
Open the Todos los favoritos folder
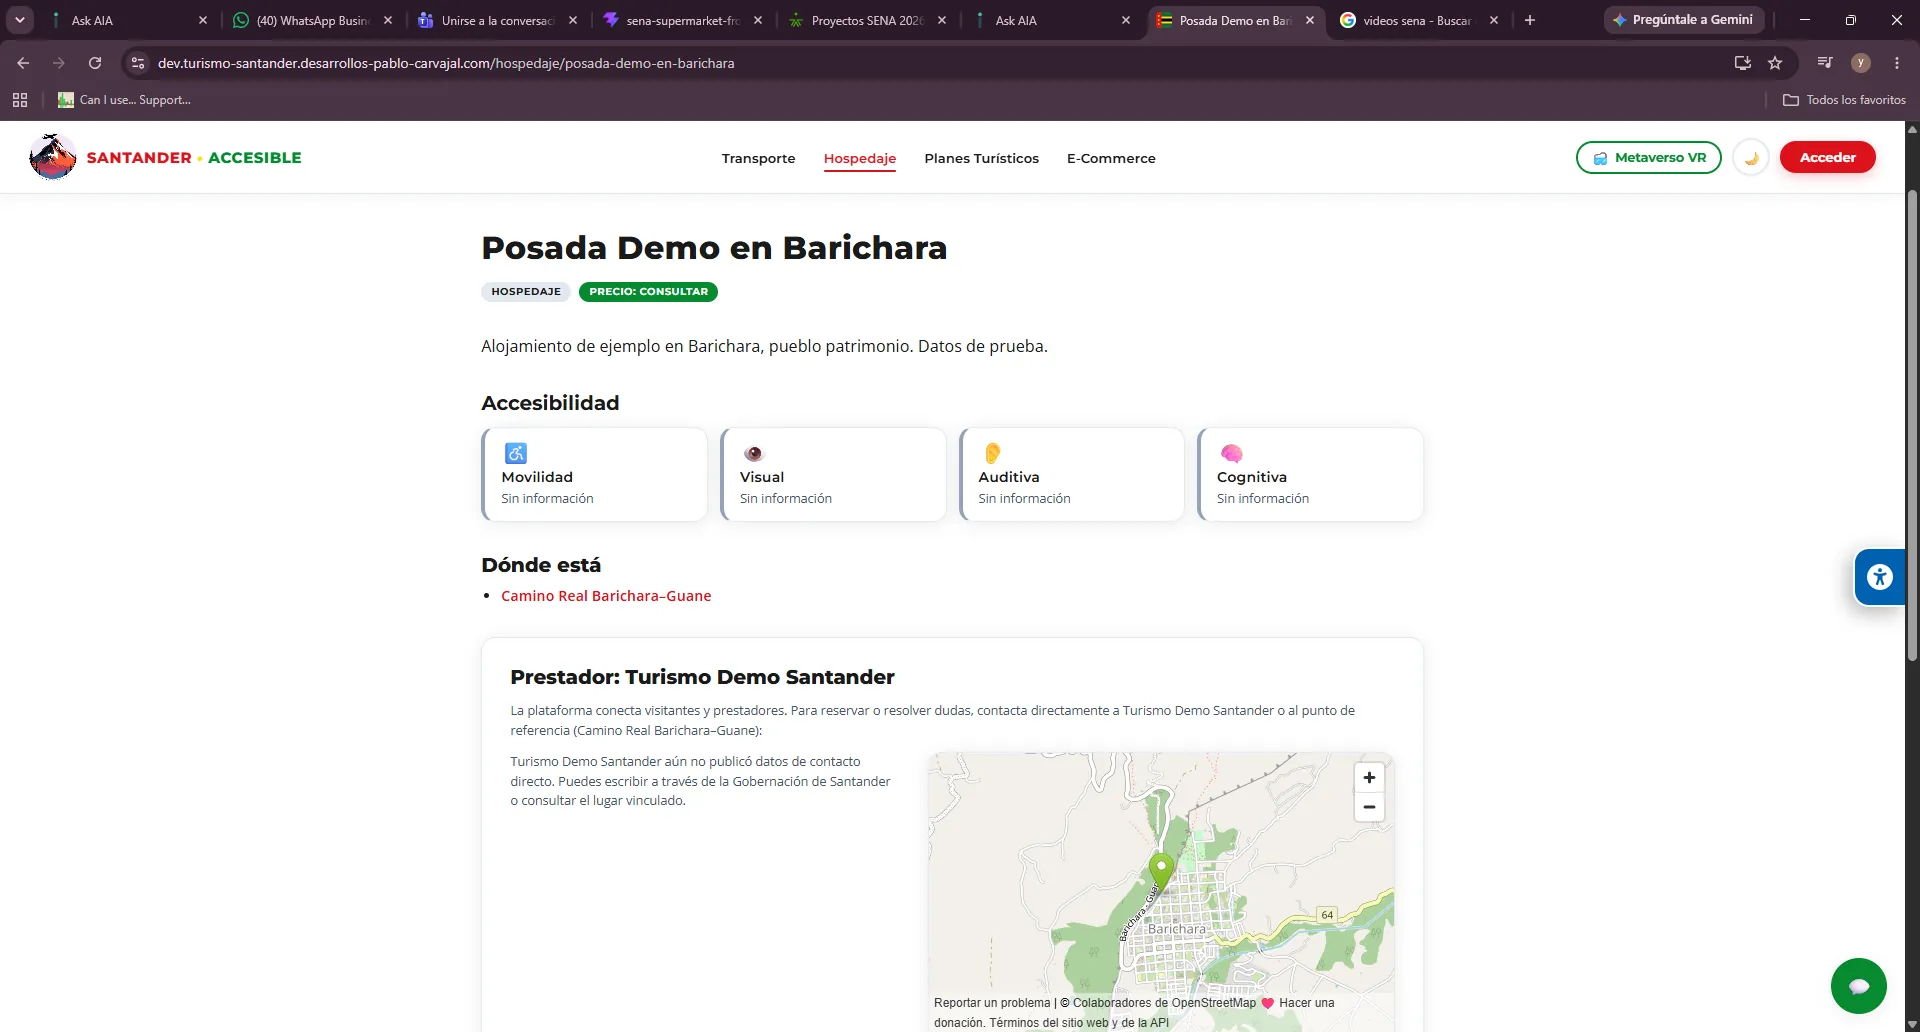tap(1845, 100)
